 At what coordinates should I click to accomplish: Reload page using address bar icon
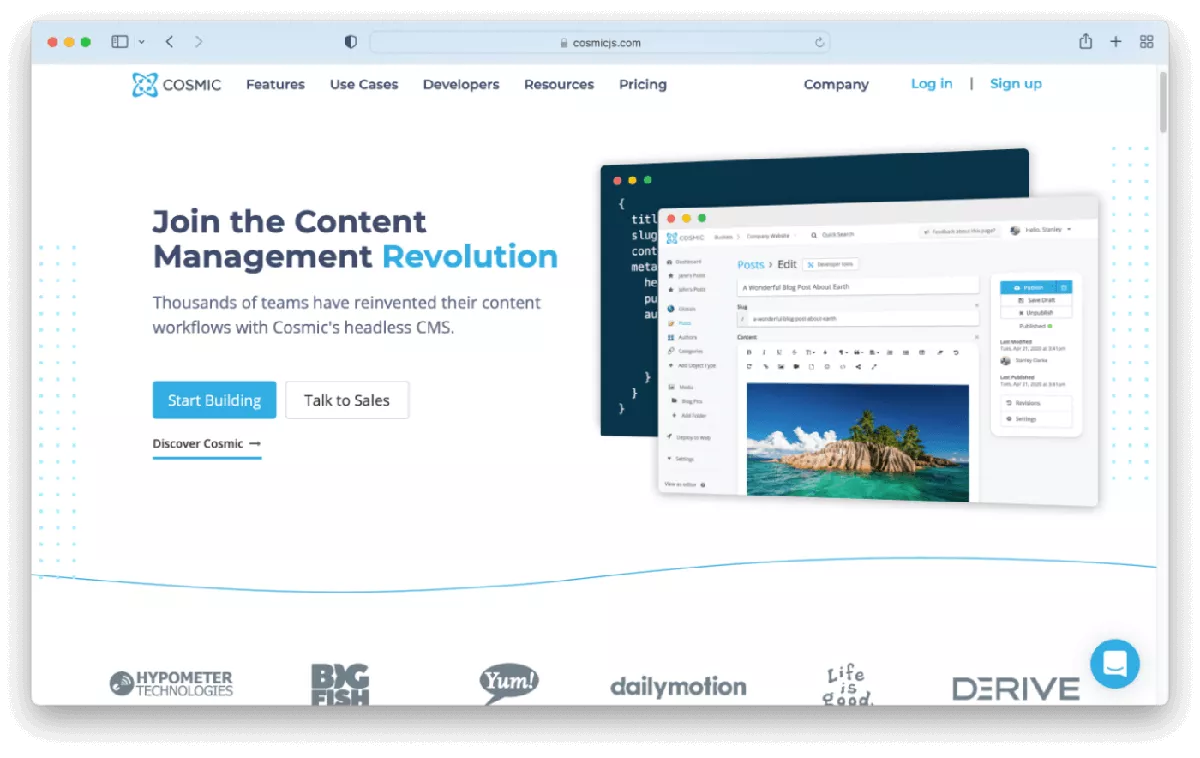(x=819, y=43)
